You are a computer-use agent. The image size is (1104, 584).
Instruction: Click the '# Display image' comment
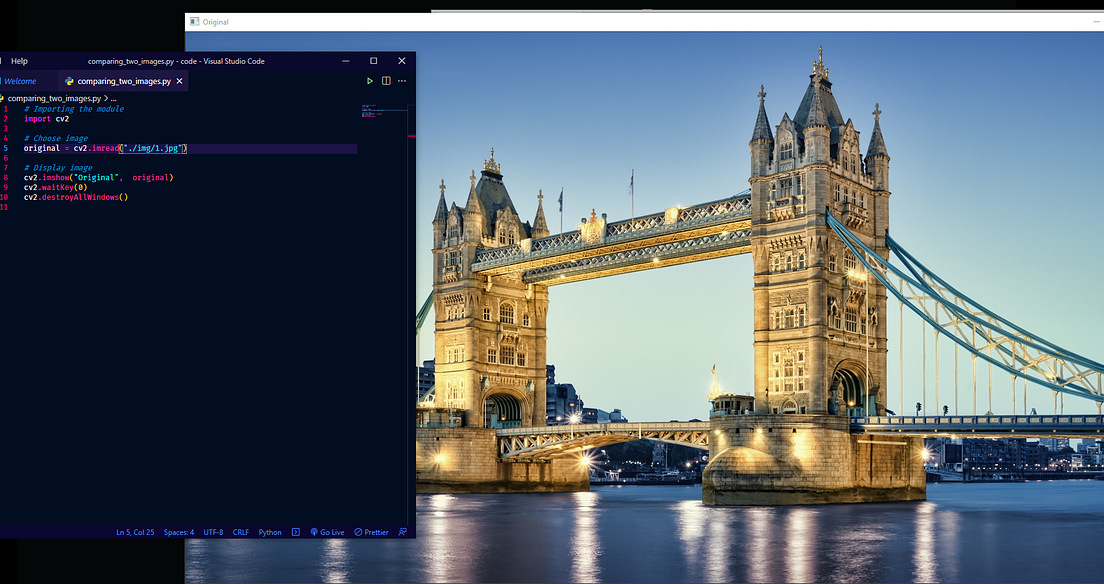(58, 168)
